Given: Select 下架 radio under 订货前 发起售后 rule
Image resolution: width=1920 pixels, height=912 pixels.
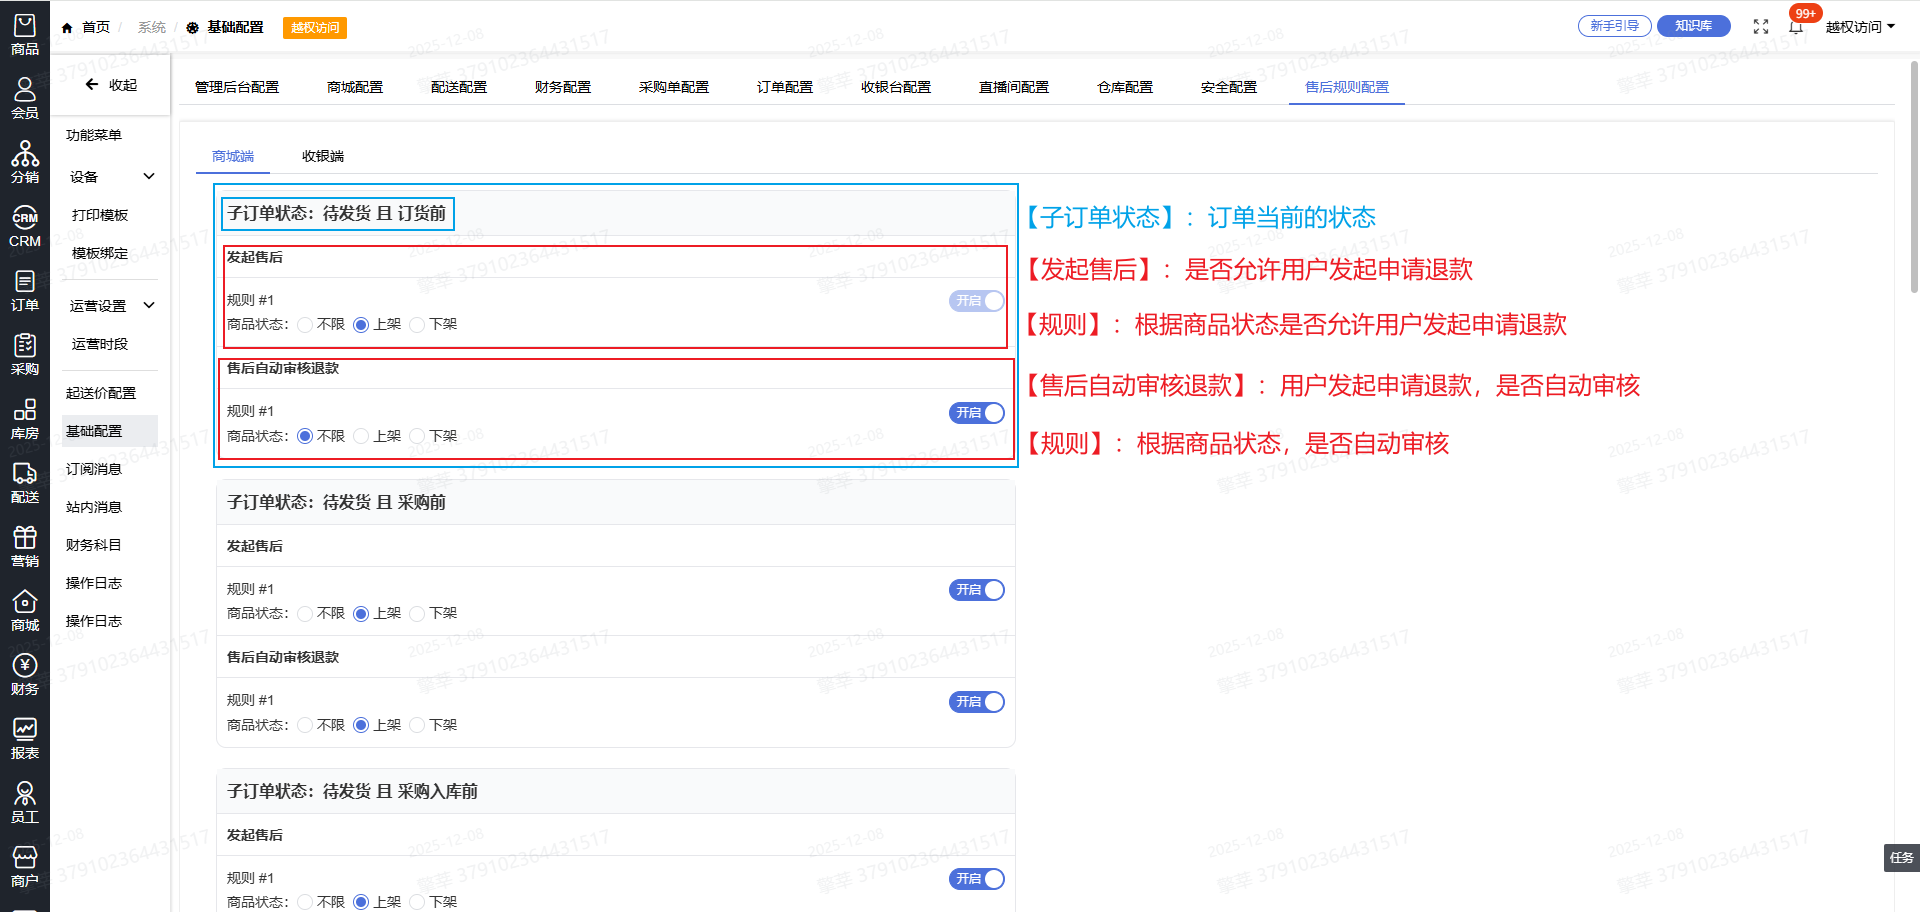Looking at the screenshot, I should [x=417, y=325].
